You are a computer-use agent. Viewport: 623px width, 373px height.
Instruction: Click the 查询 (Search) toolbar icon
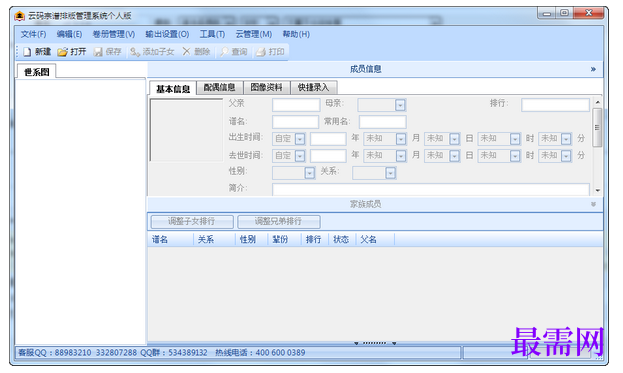point(224,52)
